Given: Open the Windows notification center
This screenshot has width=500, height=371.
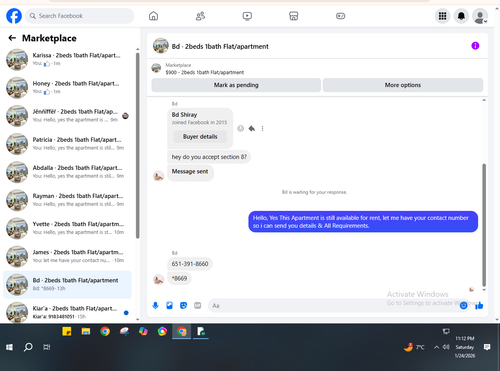Looking at the screenshot, I should click(x=487, y=347).
